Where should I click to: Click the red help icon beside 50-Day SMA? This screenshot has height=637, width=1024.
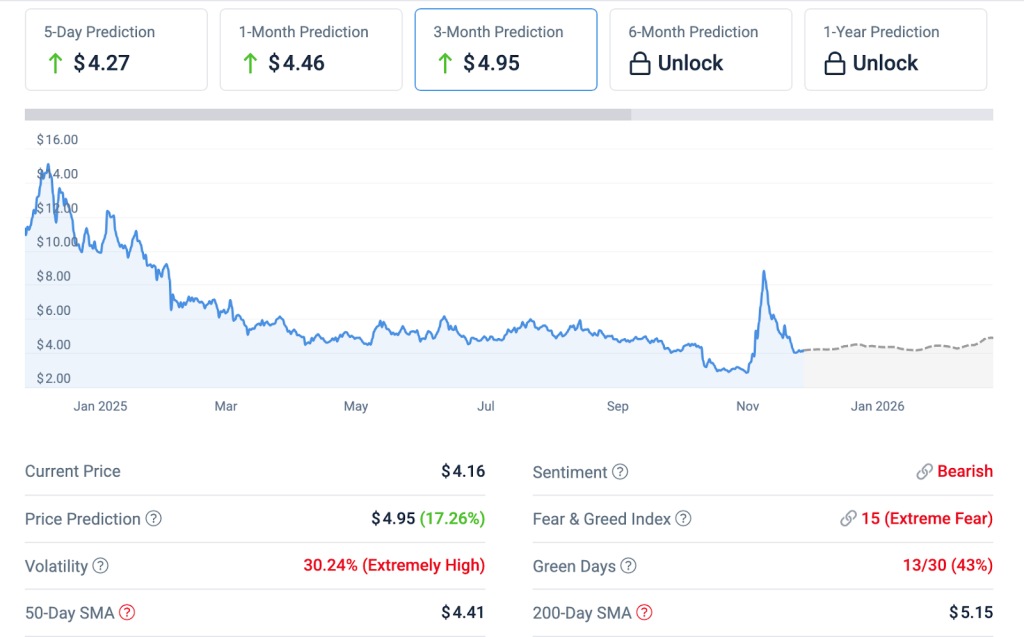click(x=127, y=613)
